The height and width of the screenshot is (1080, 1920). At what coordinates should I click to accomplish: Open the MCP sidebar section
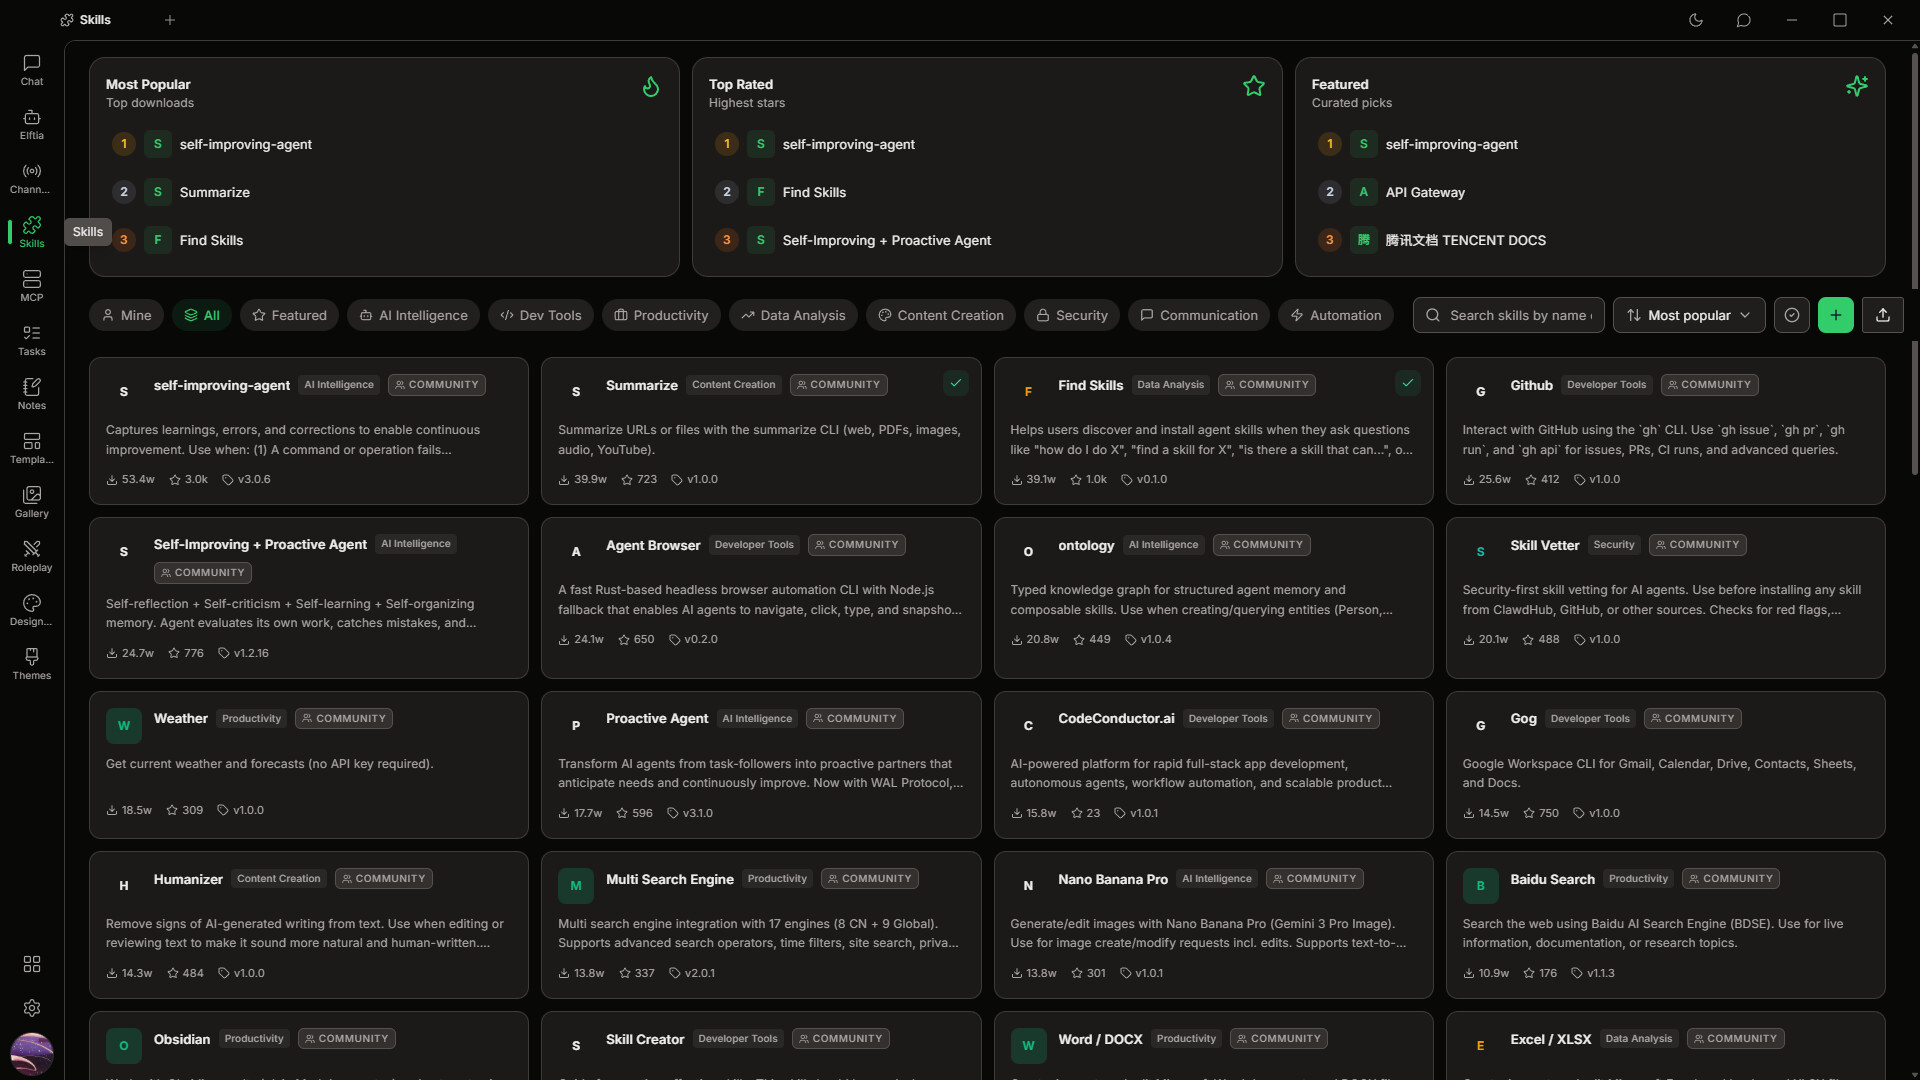click(32, 286)
